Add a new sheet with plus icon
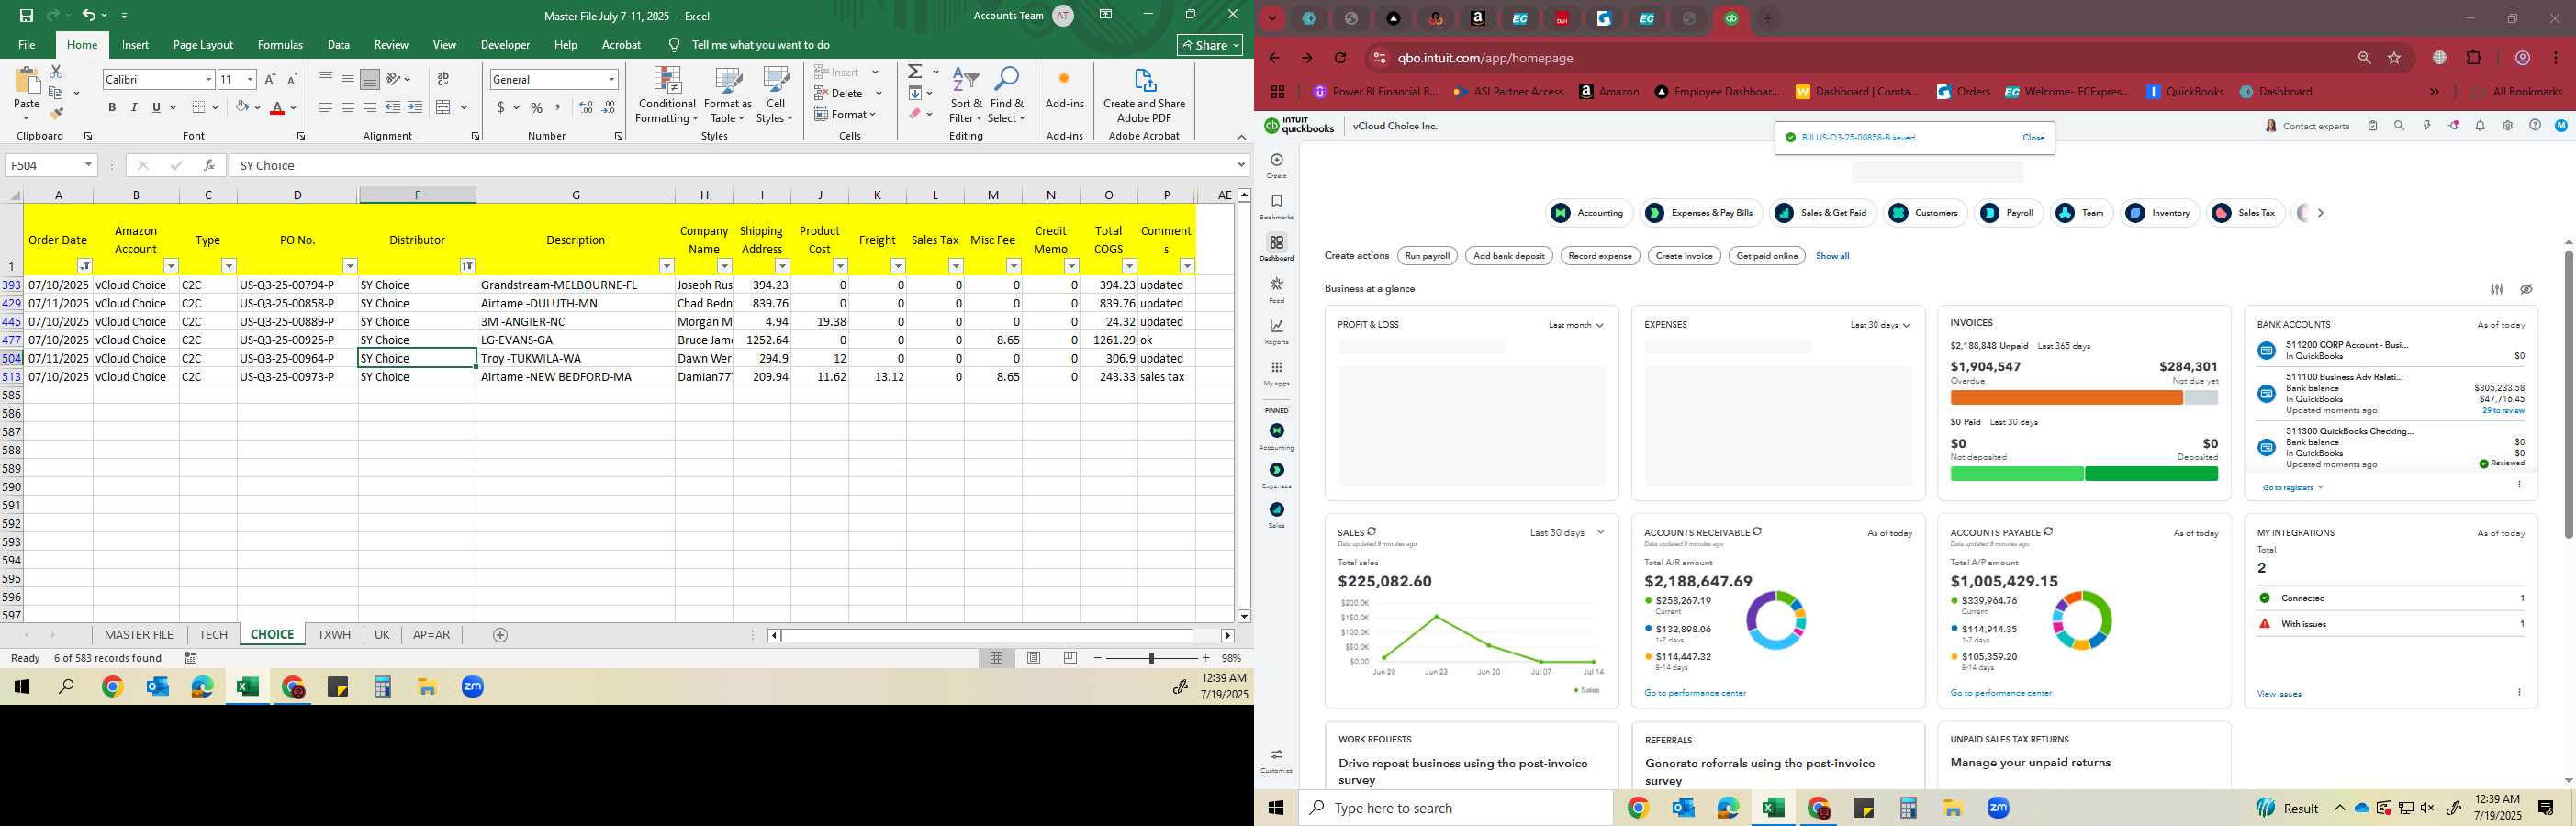This screenshot has height=826, width=2576. 501,635
